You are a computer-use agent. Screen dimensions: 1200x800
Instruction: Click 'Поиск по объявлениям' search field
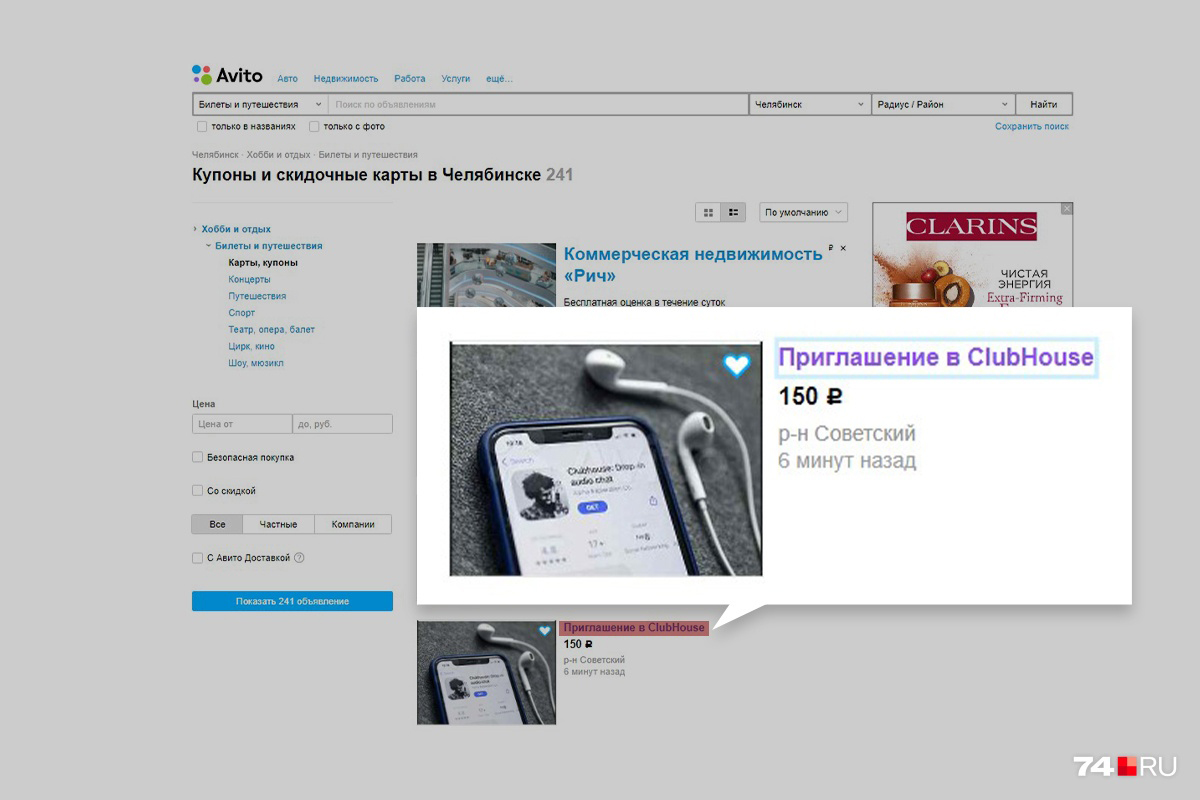[538, 104]
